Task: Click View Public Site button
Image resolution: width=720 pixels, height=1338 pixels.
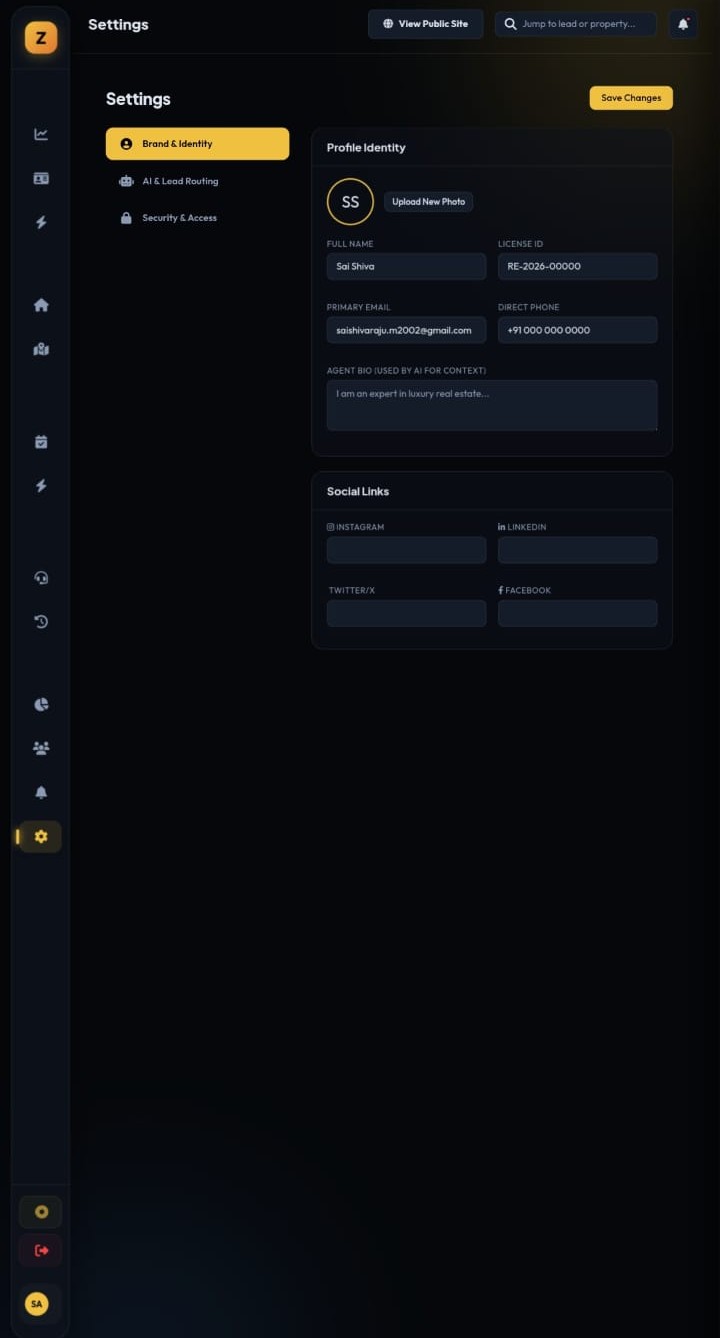Action: (x=426, y=24)
